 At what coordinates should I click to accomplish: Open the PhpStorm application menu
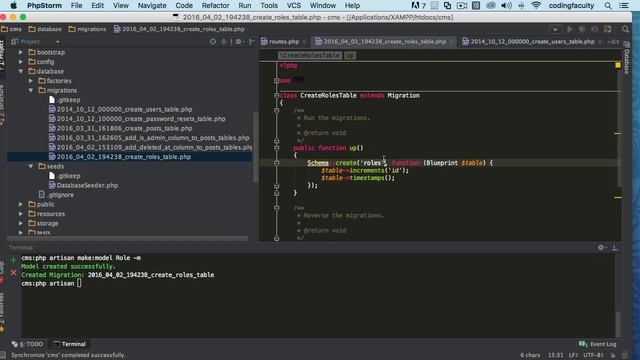[x=44, y=5]
